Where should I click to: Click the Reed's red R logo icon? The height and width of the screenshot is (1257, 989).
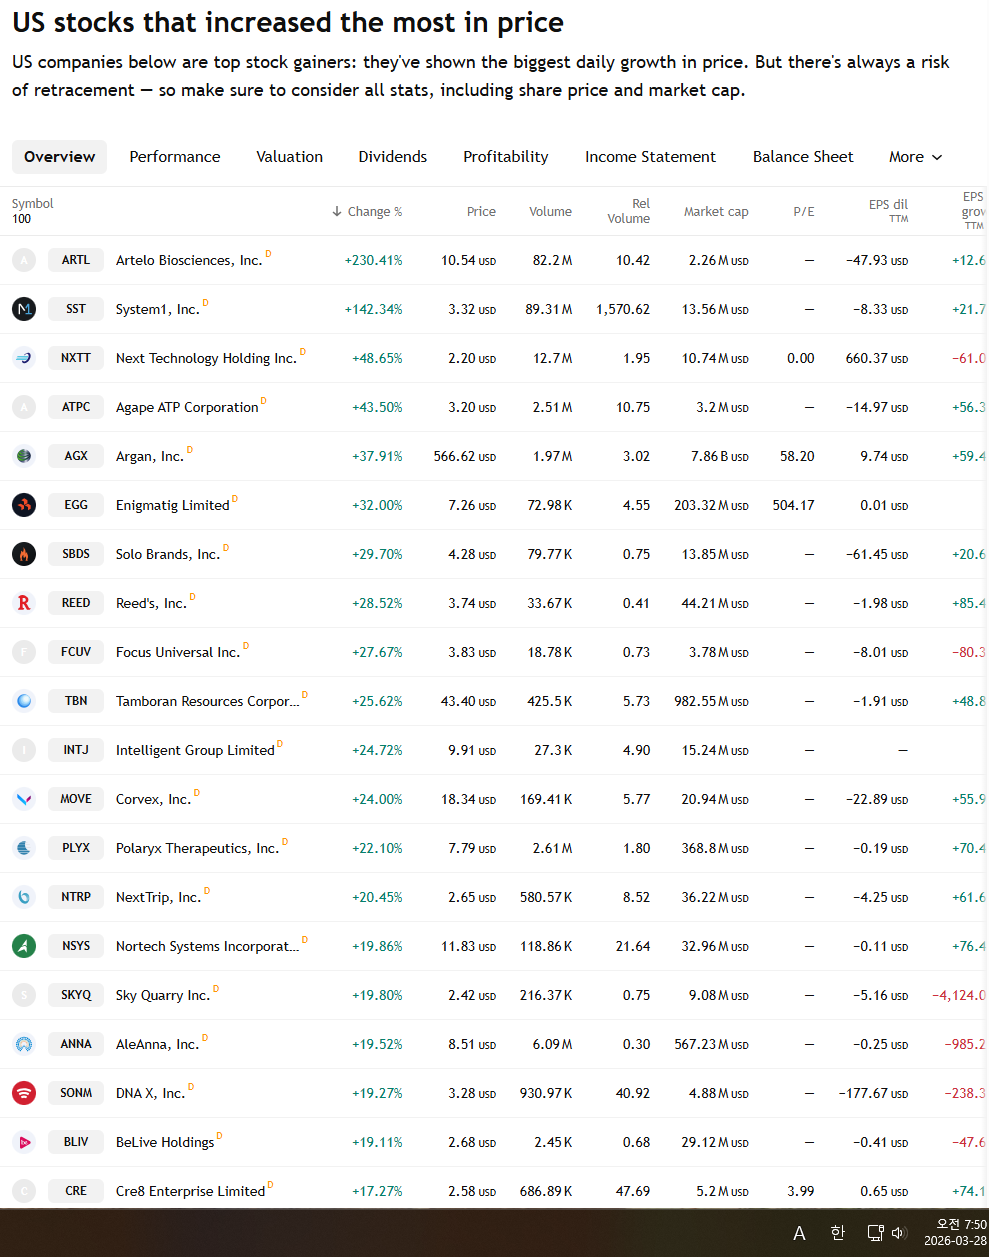tap(24, 603)
